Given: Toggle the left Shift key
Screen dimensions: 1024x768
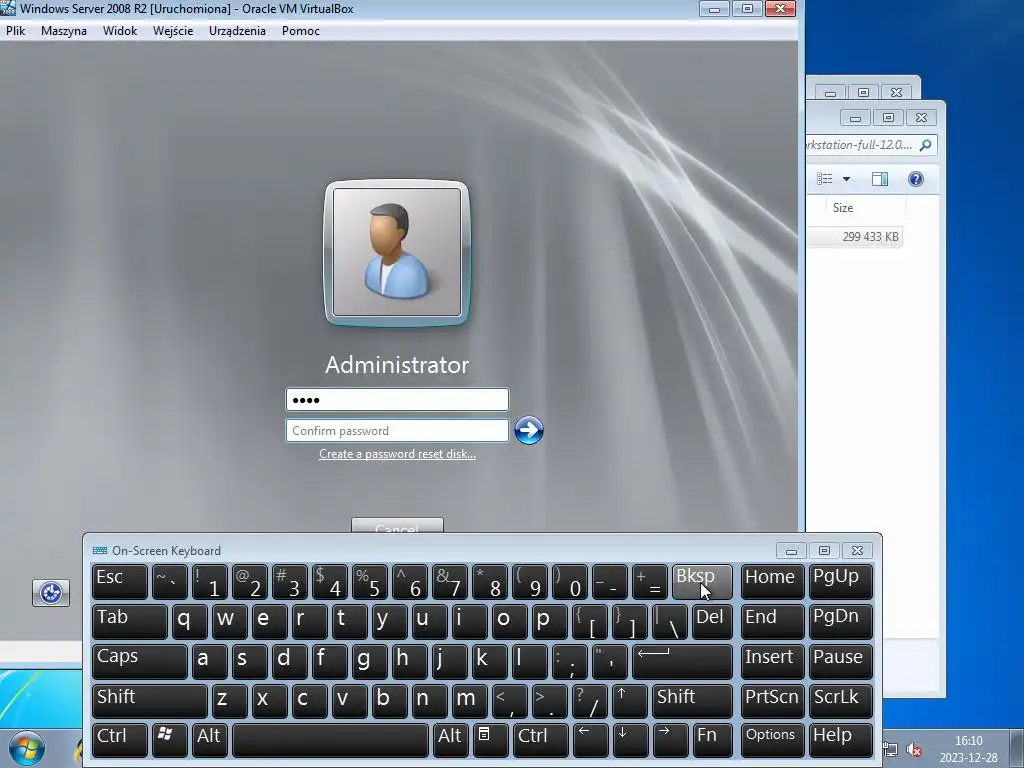Looking at the screenshot, I should point(150,701).
